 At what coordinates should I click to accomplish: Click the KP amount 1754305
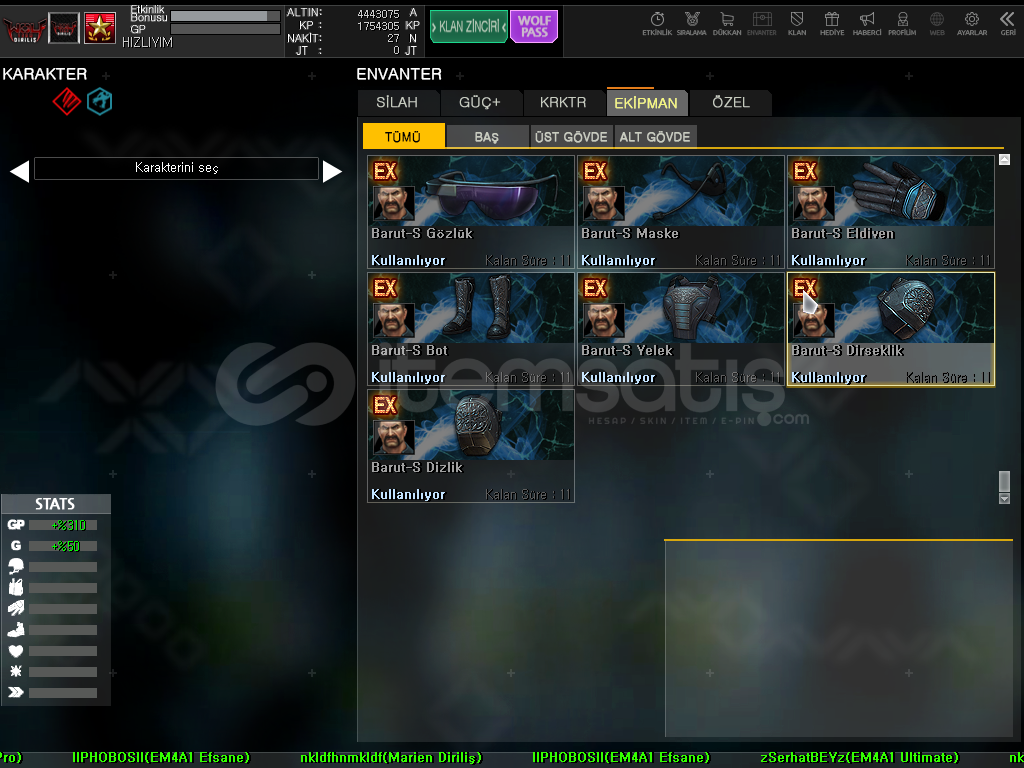pos(378,26)
